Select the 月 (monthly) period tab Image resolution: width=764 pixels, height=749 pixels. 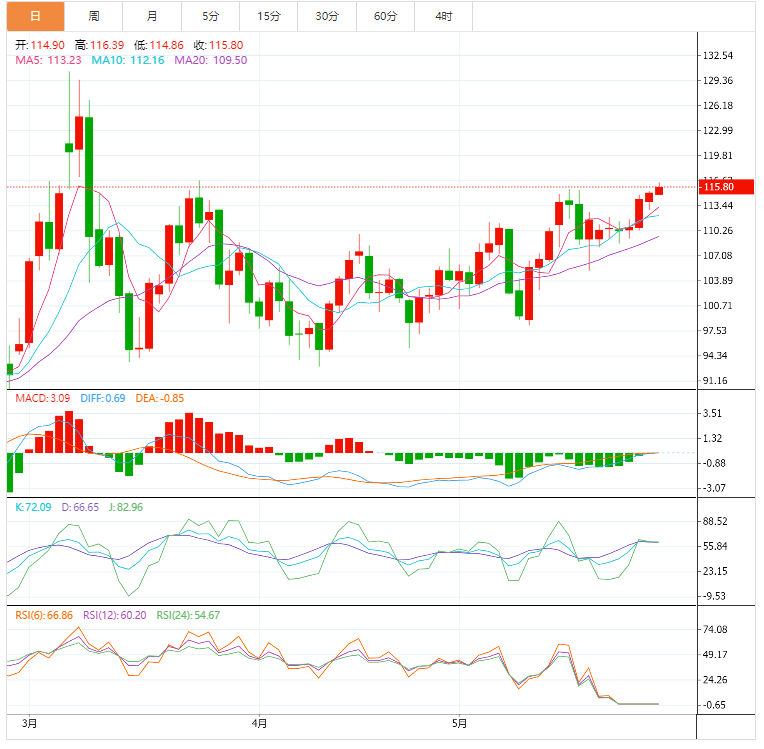click(151, 16)
